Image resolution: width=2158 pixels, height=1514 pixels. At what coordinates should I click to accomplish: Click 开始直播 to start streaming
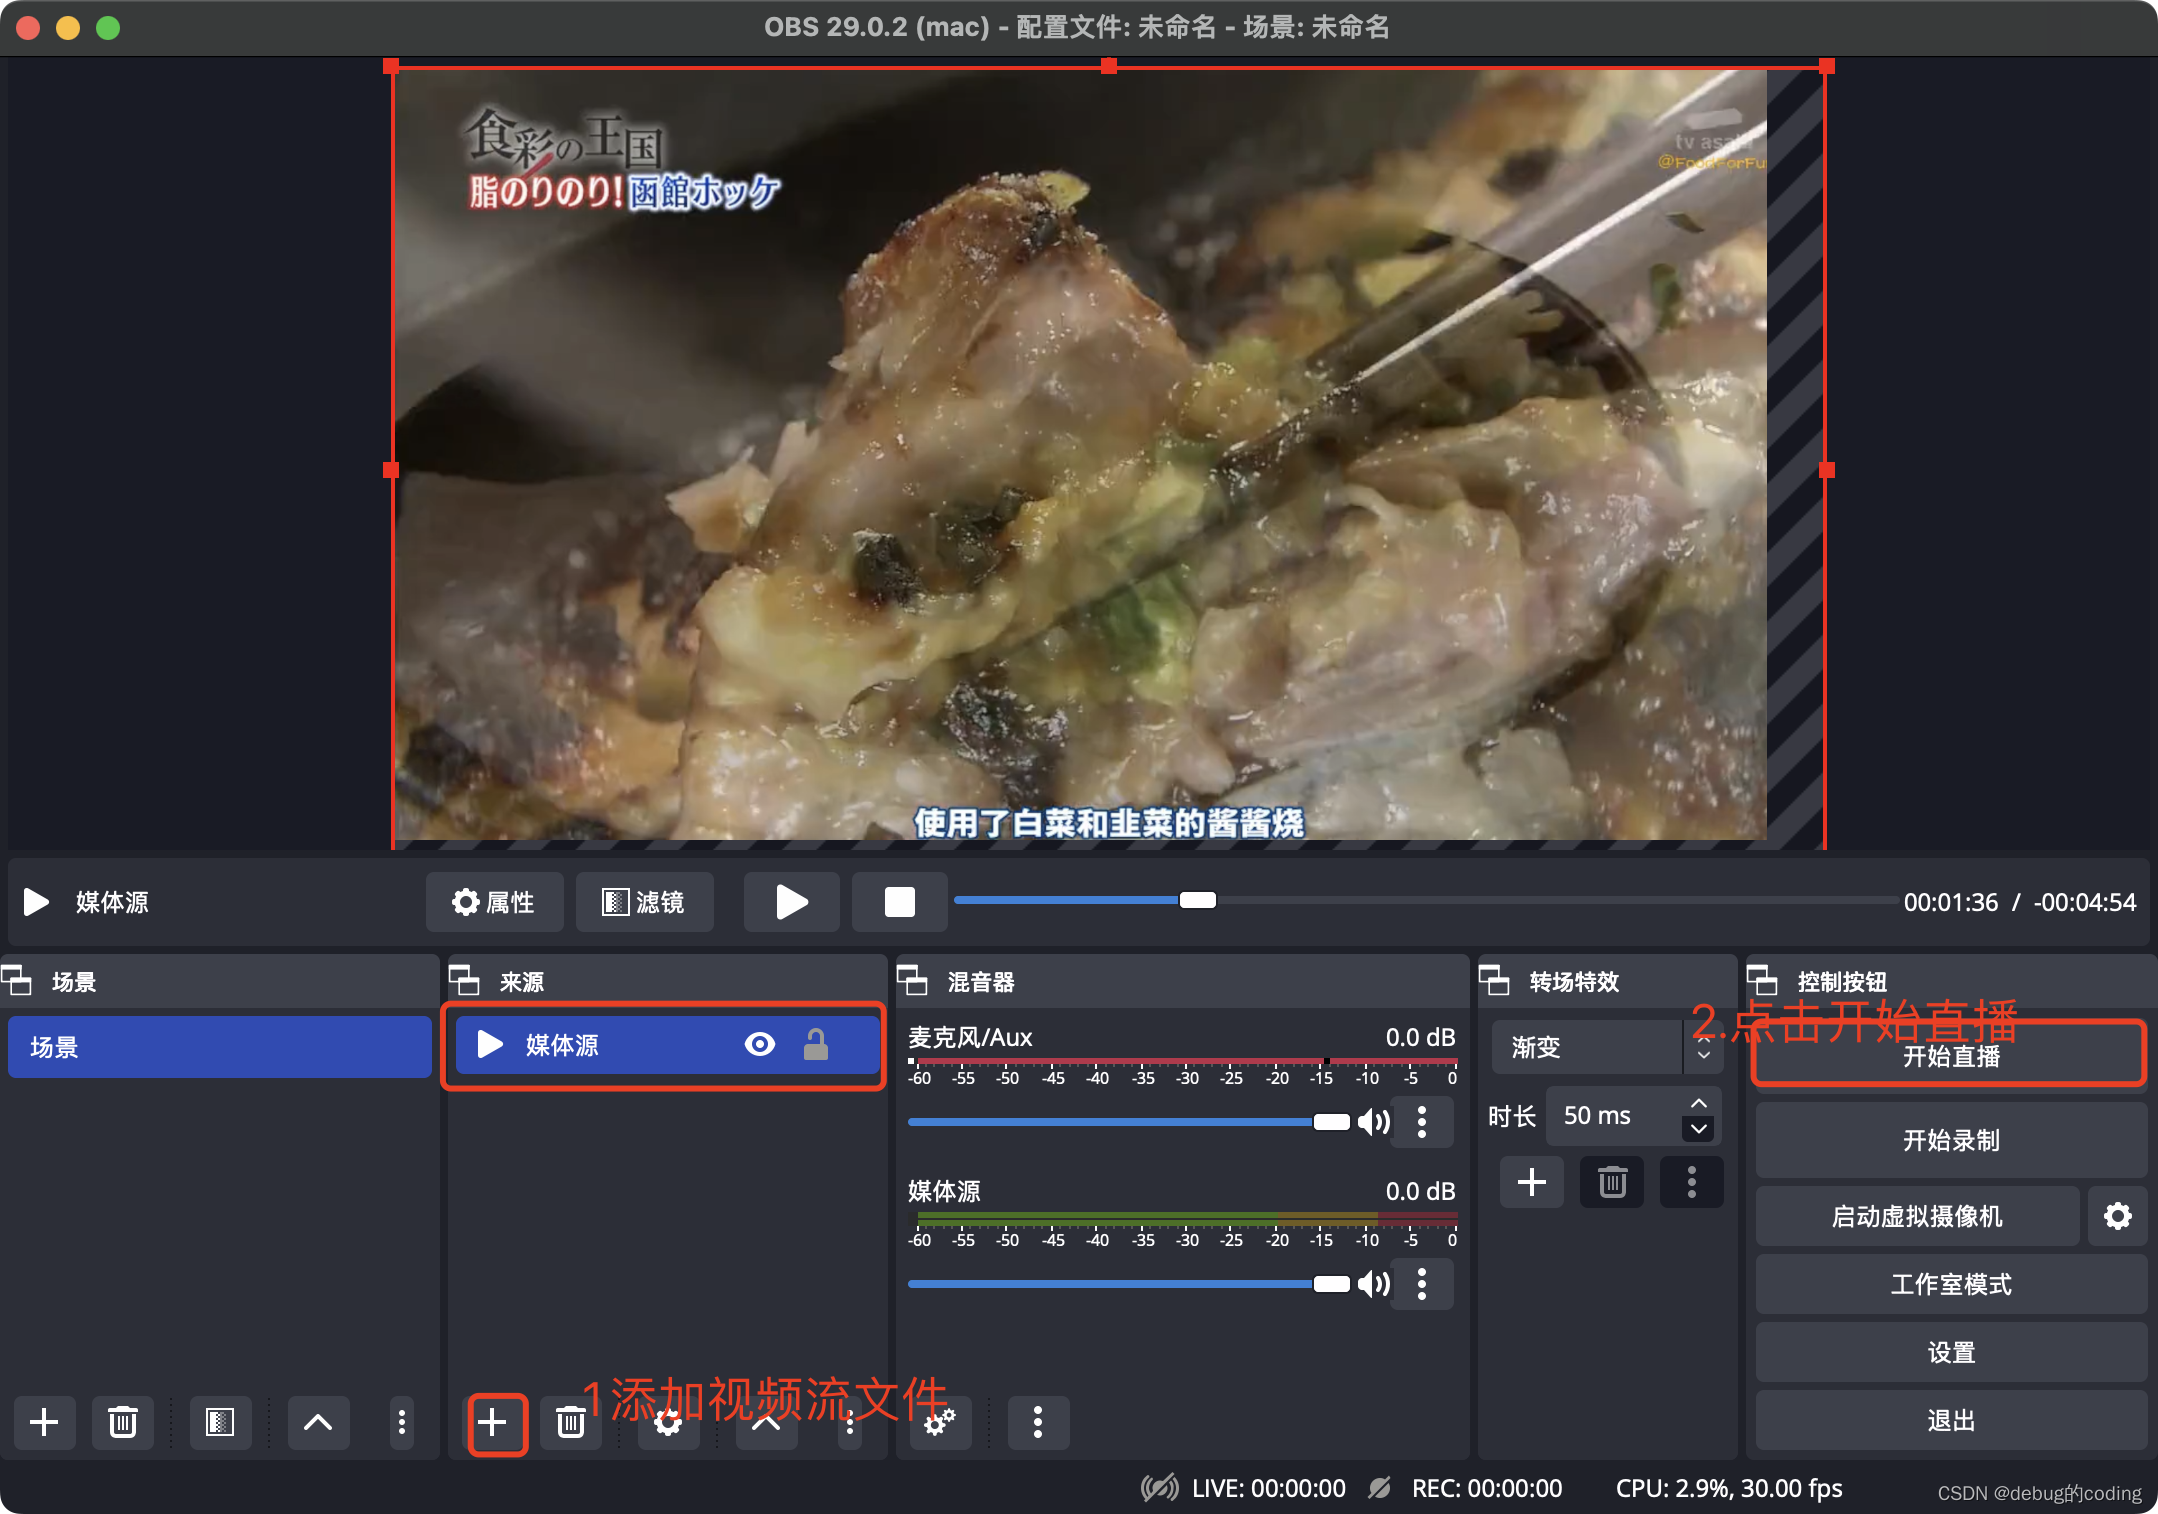pyautogui.click(x=1950, y=1057)
